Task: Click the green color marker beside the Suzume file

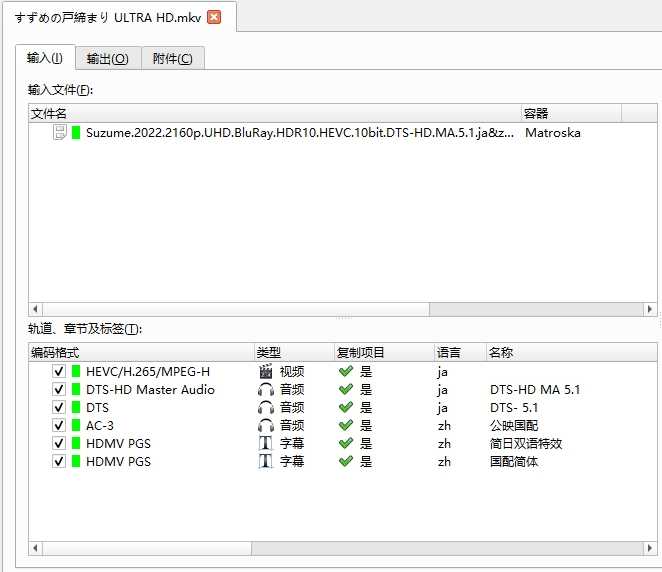Action: [76, 133]
